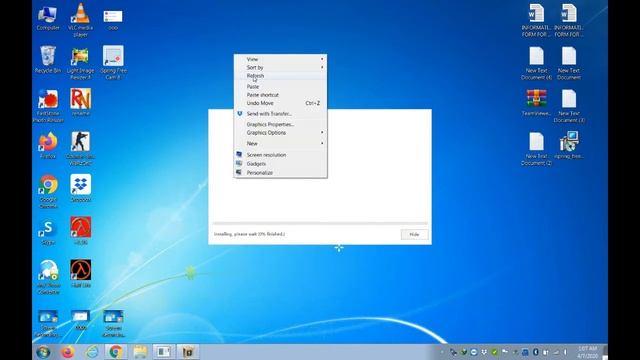The height and width of the screenshot is (360, 640).
Task: Select the Half Life desktop shortcut
Action: coord(80,273)
